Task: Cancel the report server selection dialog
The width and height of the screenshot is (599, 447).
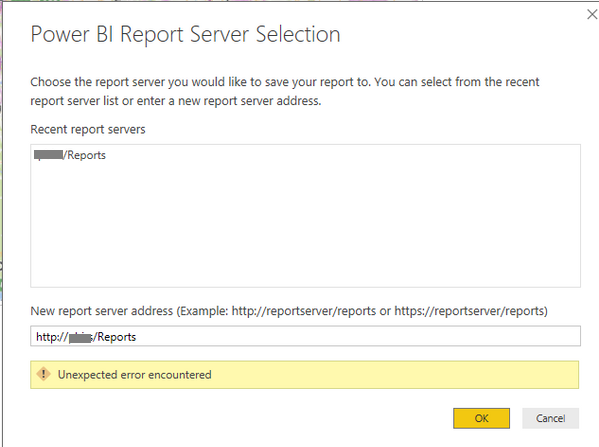Action: click(x=550, y=418)
